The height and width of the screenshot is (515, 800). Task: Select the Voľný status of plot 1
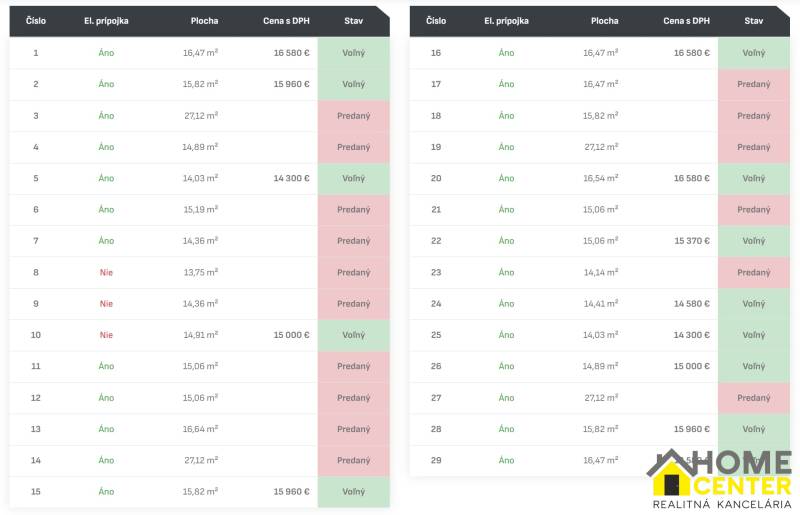coord(353,53)
